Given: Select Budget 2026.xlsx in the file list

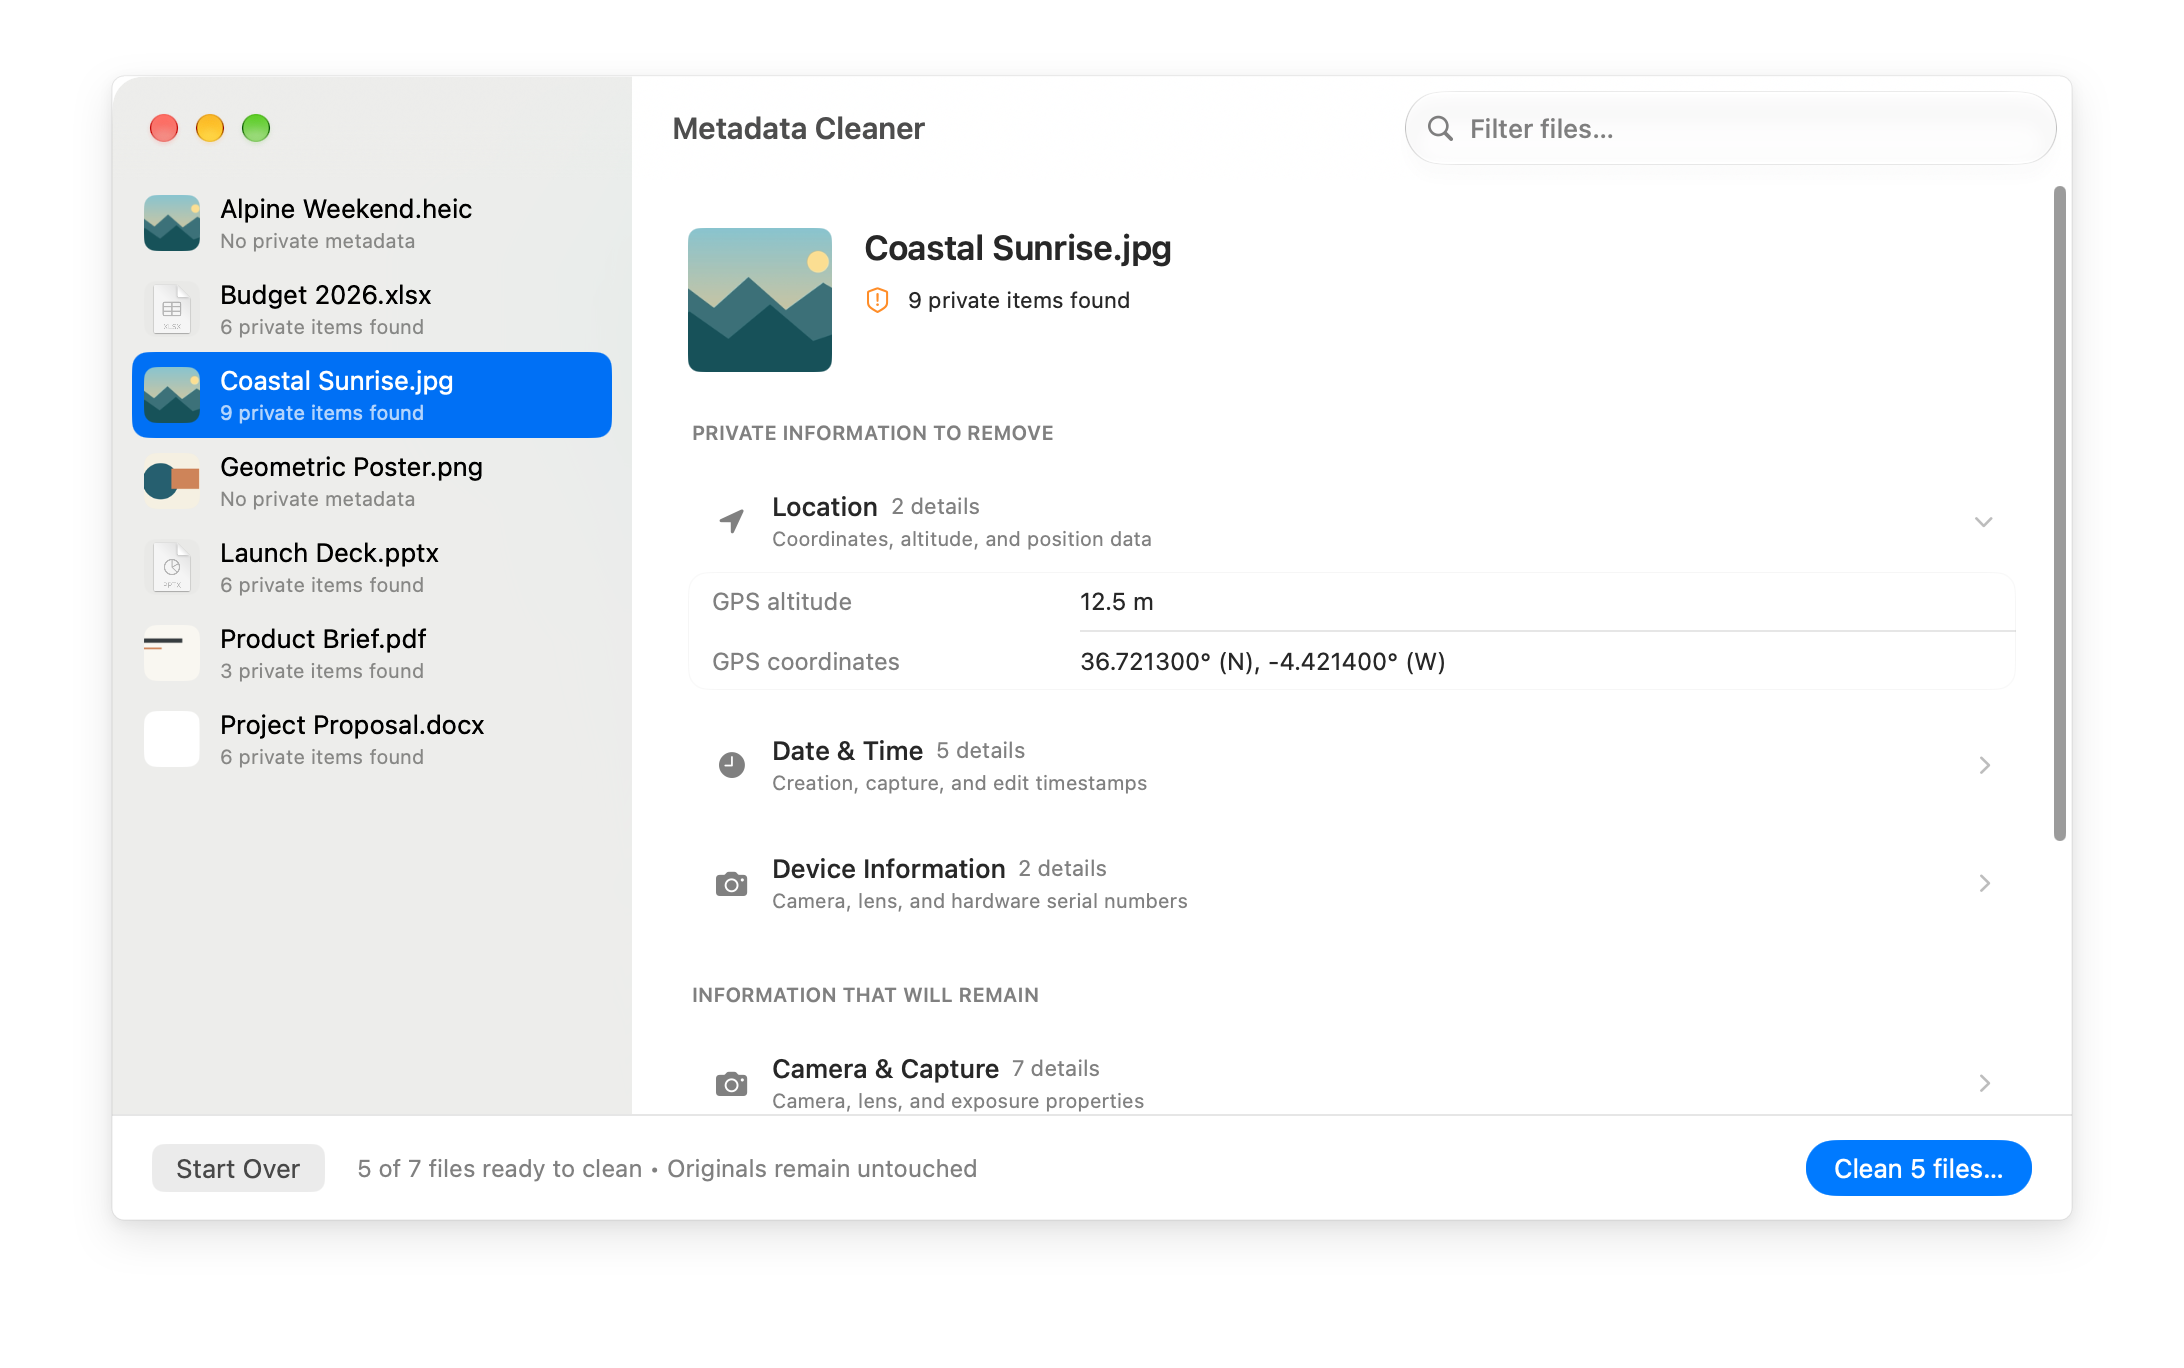Looking at the screenshot, I should (372, 309).
